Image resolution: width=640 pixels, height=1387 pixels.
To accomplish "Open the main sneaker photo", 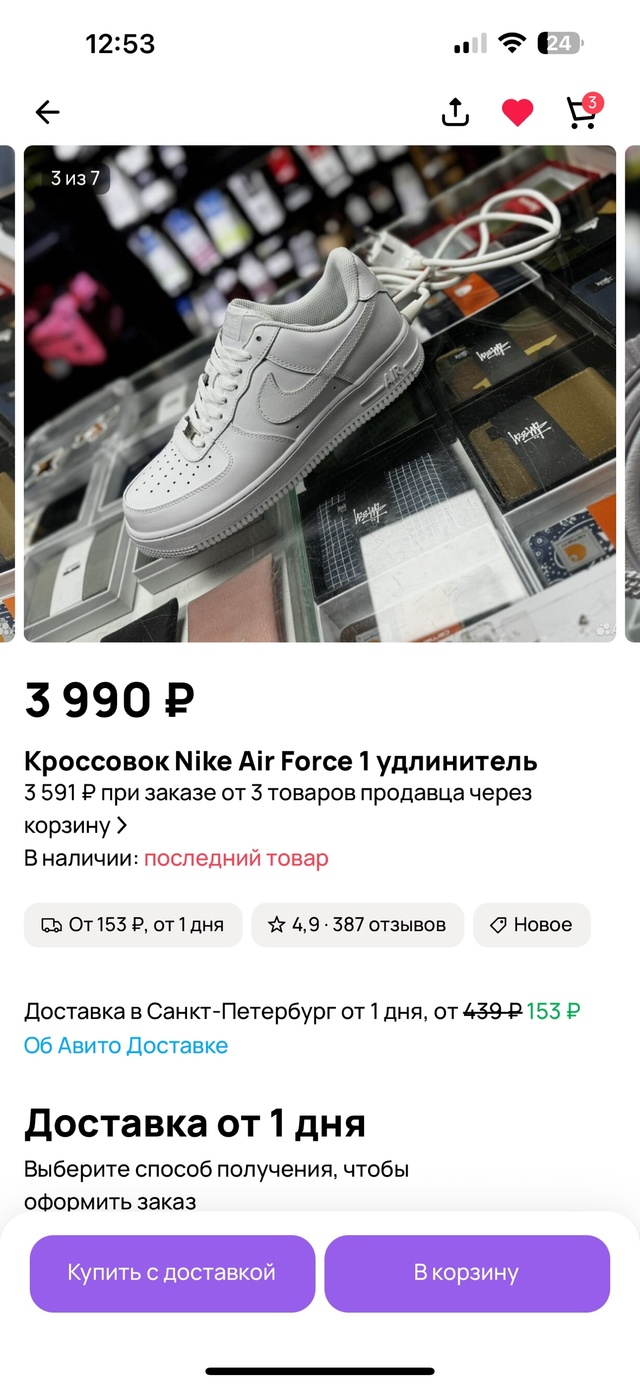I will (x=320, y=394).
